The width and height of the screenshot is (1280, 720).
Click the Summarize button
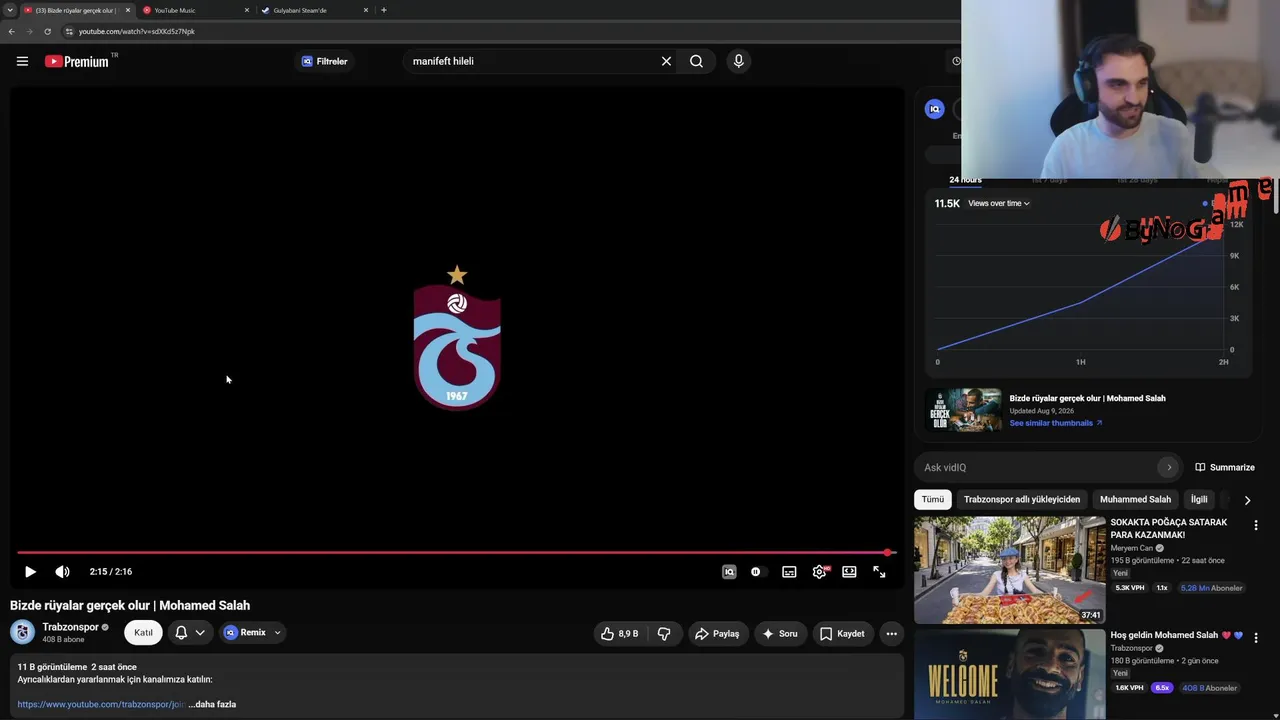pyautogui.click(x=1225, y=467)
